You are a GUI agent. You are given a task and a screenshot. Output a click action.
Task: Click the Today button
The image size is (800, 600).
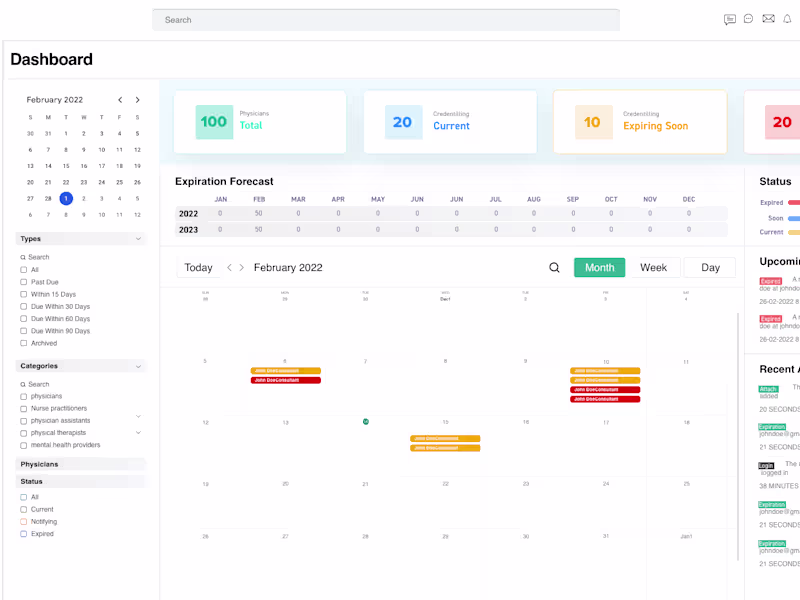198,267
